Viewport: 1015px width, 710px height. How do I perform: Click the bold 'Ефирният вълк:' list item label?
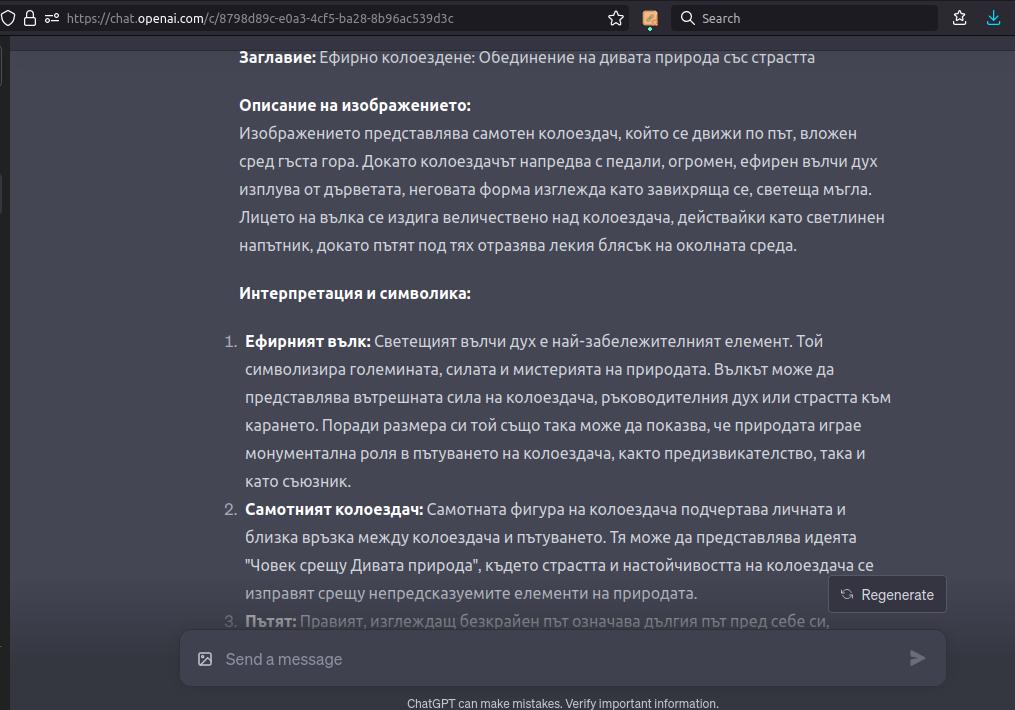point(307,342)
